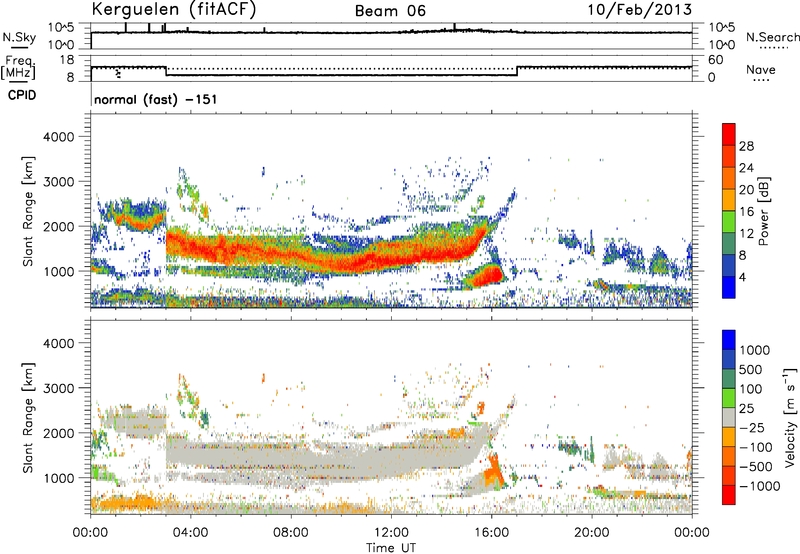Click the 4 value on Power colorbar

(742, 278)
